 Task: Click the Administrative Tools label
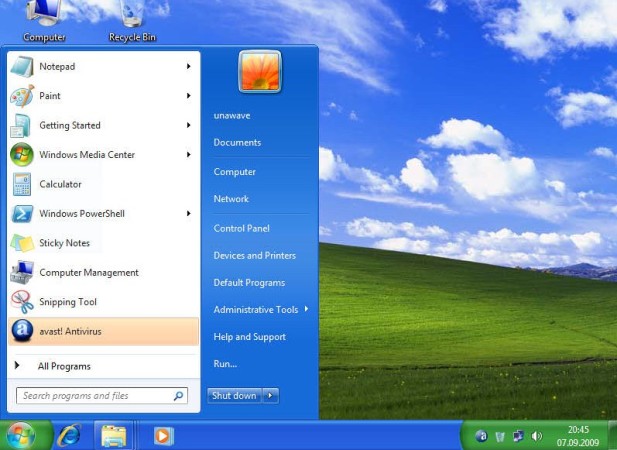click(256, 310)
